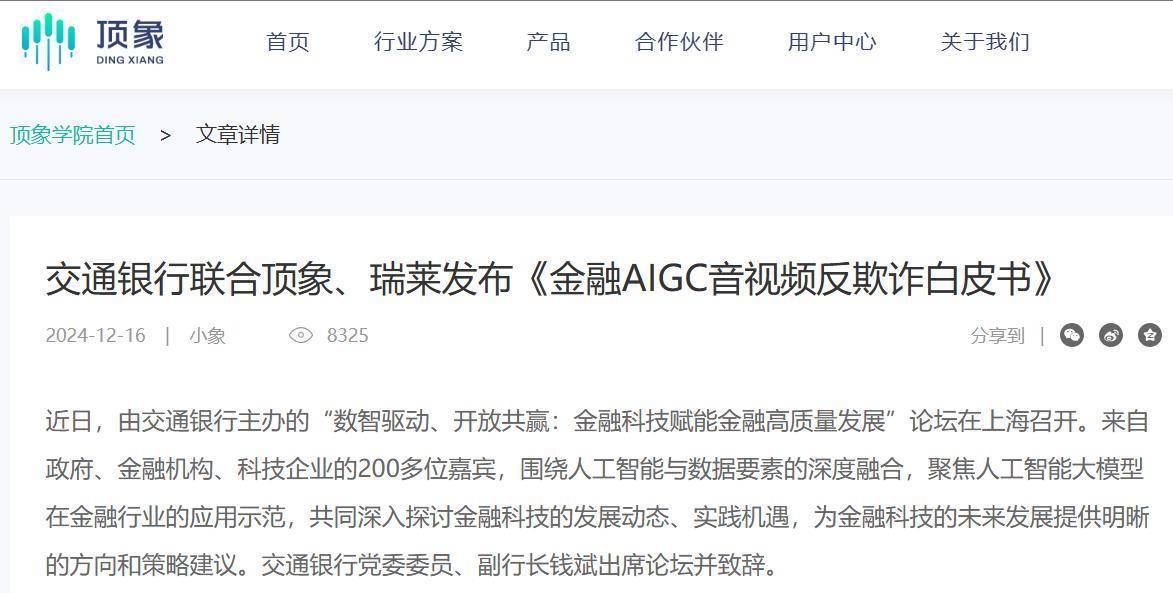Open 合作伙伴 menu item
1173x593 pixels.
[679, 42]
